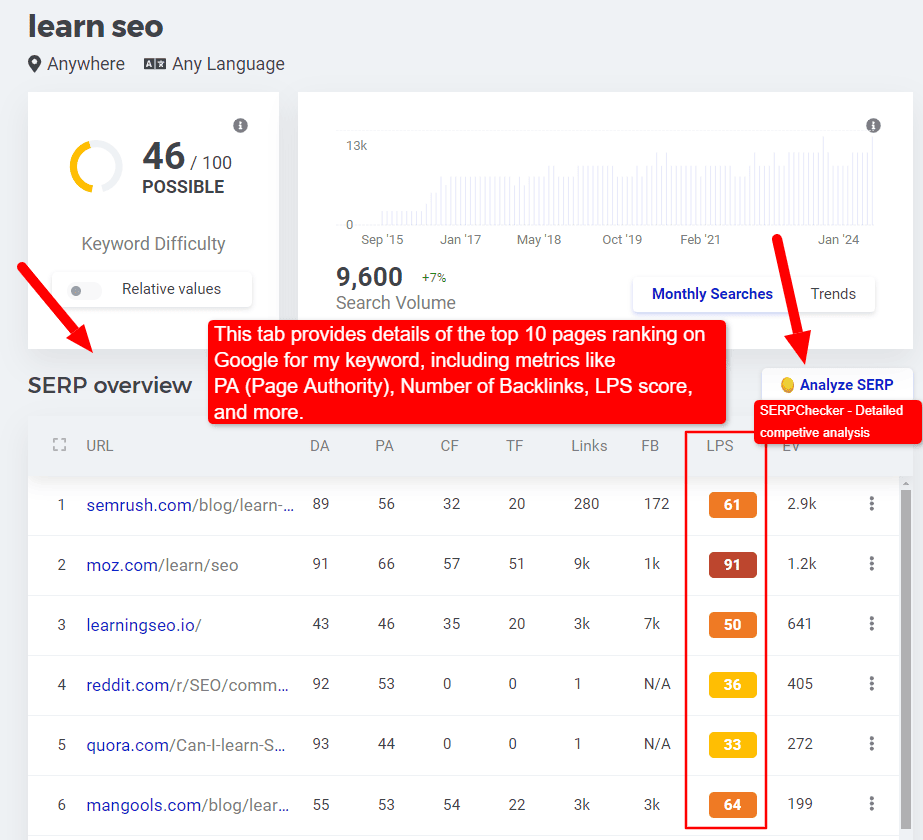Screen dimensions: 923x840
Task: Click the Links value 280
Action: pos(586,504)
